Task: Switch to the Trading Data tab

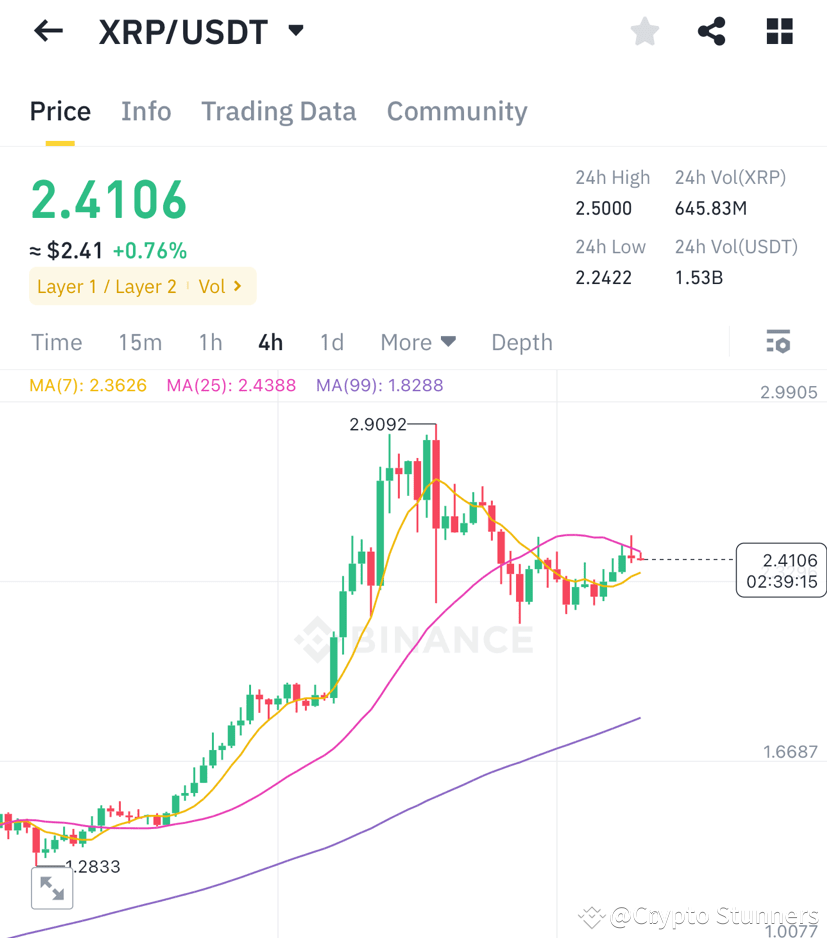Action: coord(278,111)
